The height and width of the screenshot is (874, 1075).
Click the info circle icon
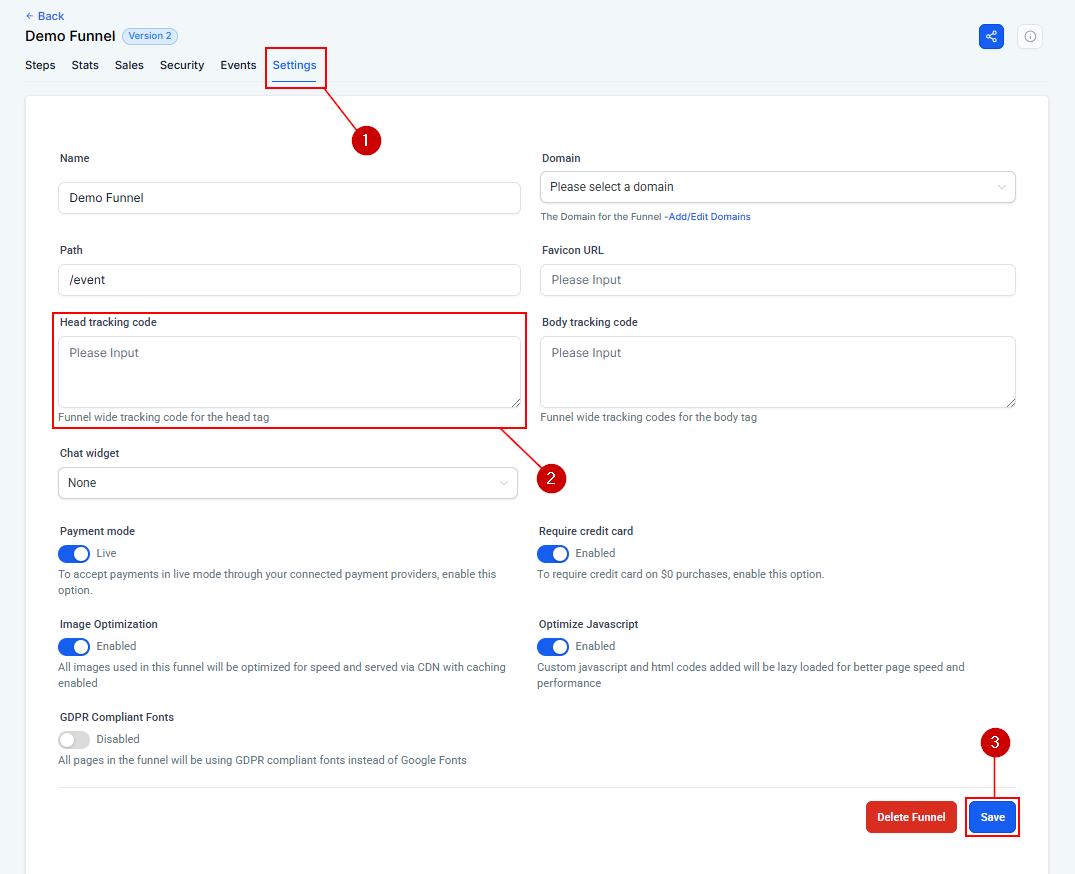coord(1030,37)
